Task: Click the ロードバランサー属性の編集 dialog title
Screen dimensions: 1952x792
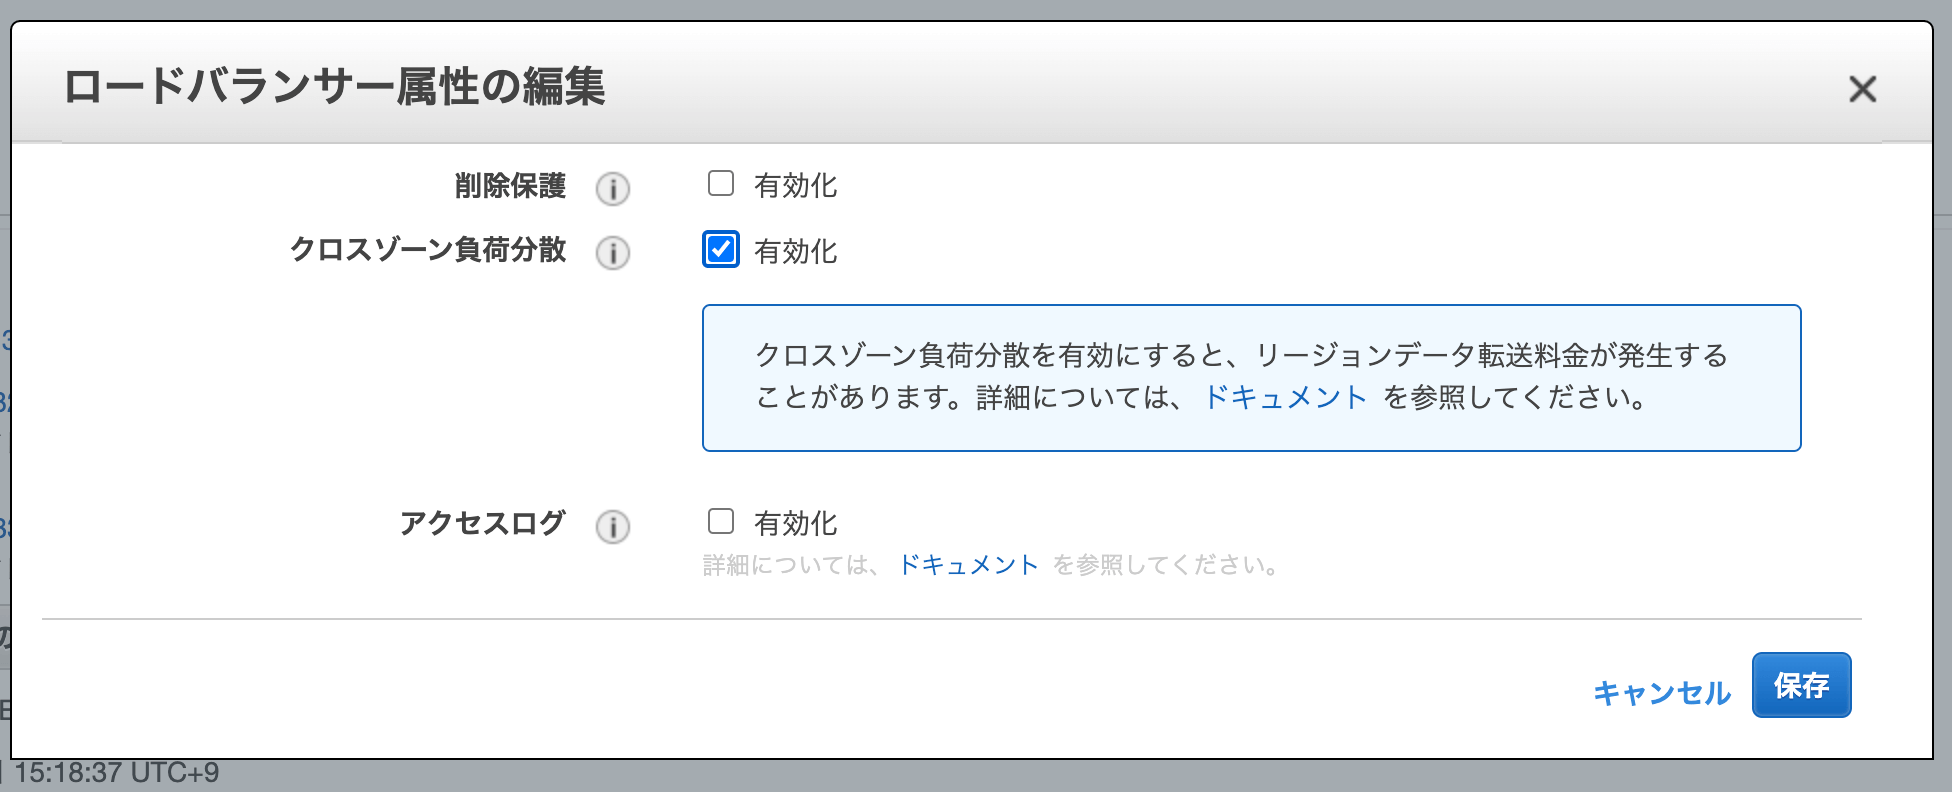Action: 334,86
